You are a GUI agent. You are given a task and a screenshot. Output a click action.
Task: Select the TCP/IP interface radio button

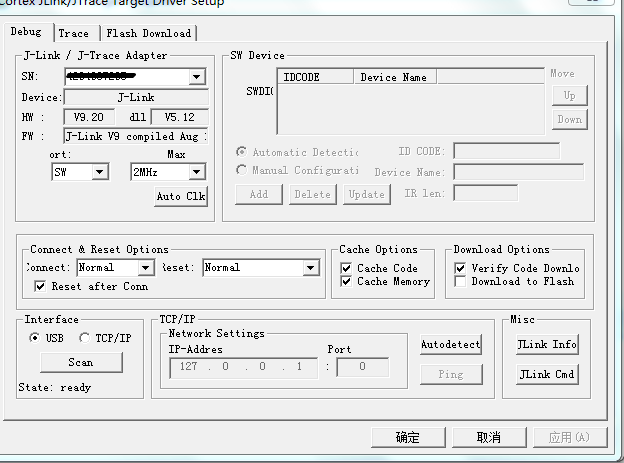tap(84, 338)
